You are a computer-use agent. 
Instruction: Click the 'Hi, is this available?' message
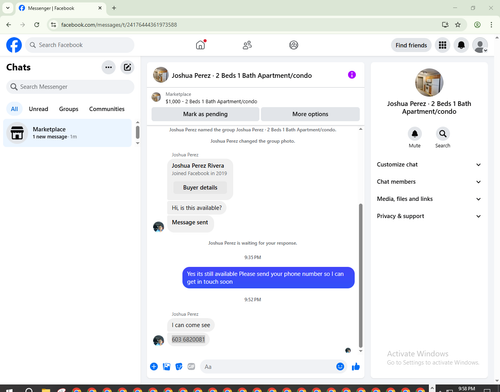pos(197,208)
